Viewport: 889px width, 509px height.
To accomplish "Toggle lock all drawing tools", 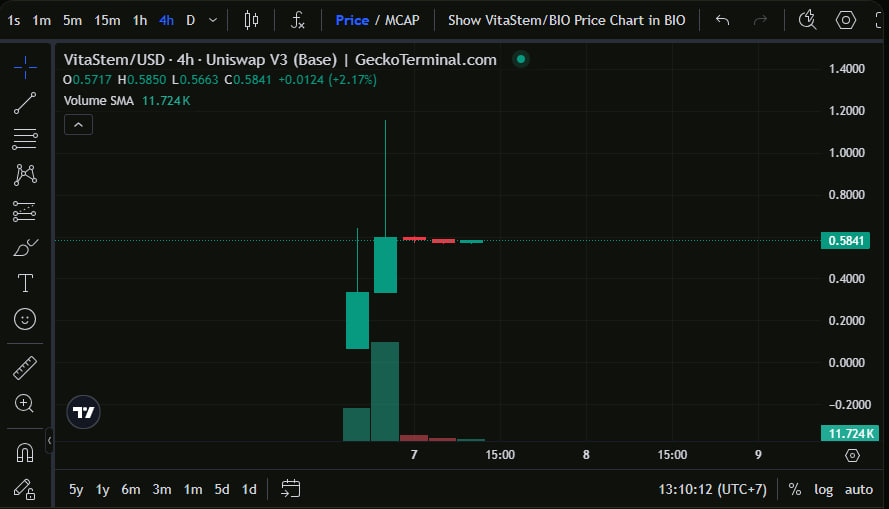I will click(x=25, y=489).
